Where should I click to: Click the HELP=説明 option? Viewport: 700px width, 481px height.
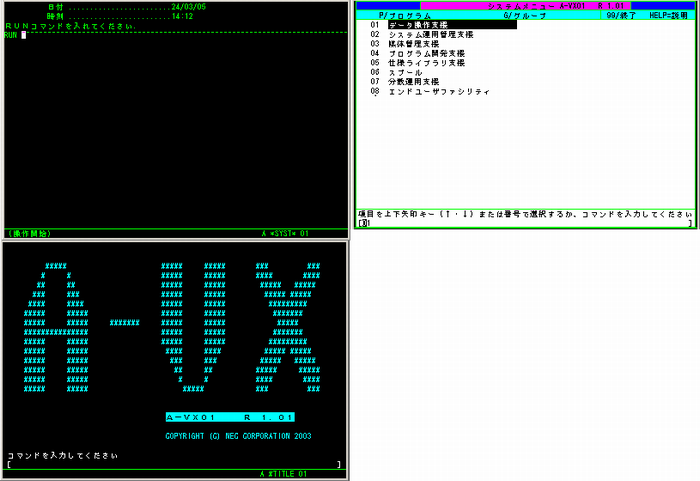pos(668,16)
